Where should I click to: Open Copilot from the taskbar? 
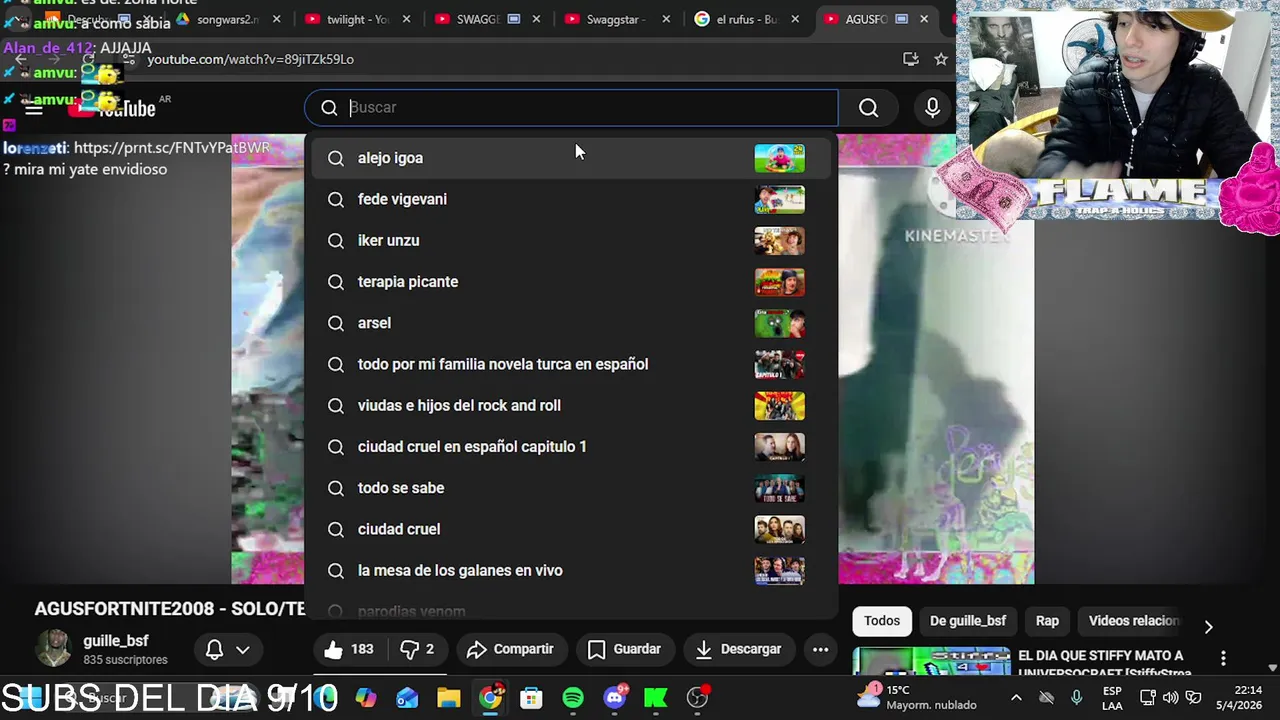pos(366,698)
